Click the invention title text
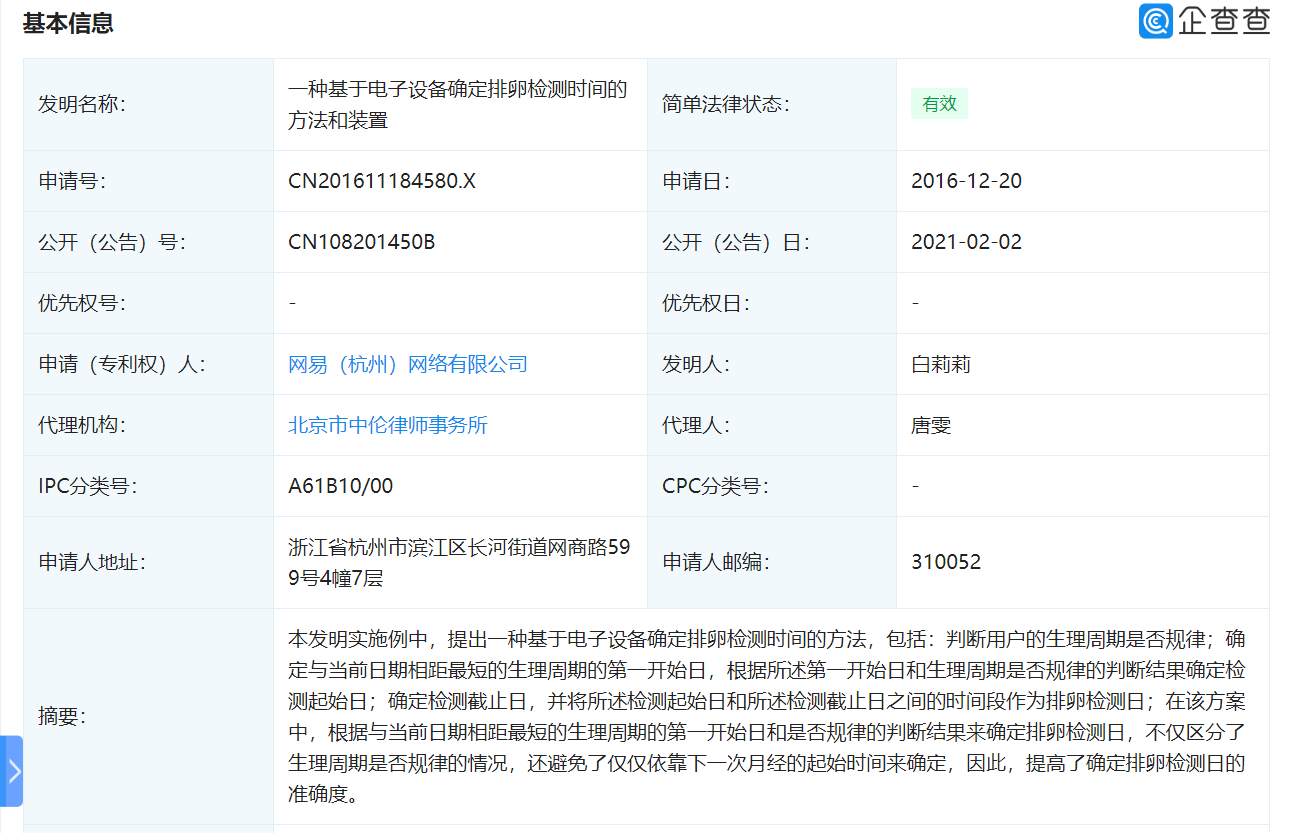Image resolution: width=1290 pixels, height=833 pixels. (x=458, y=104)
